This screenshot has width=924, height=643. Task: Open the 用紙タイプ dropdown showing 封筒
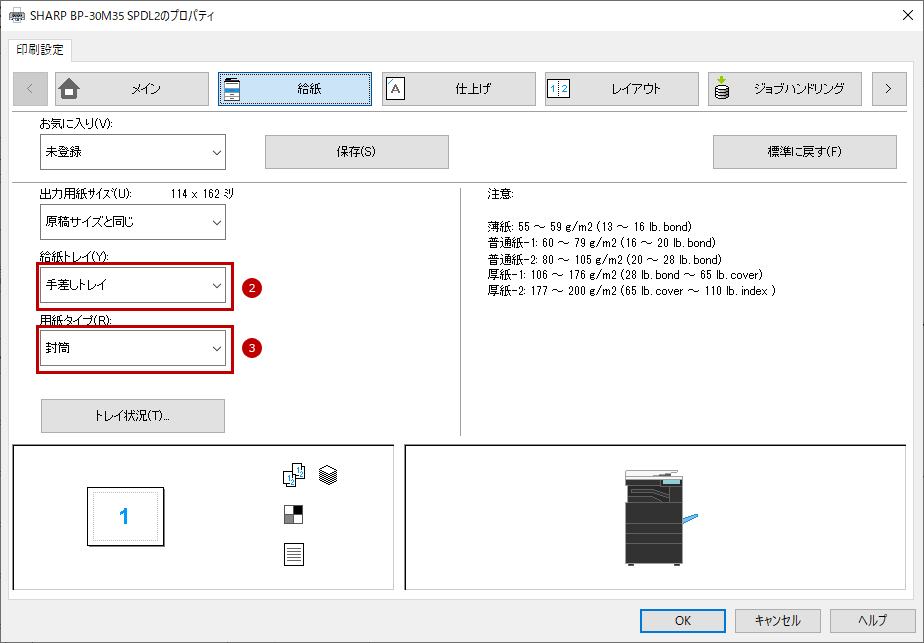coord(133,348)
